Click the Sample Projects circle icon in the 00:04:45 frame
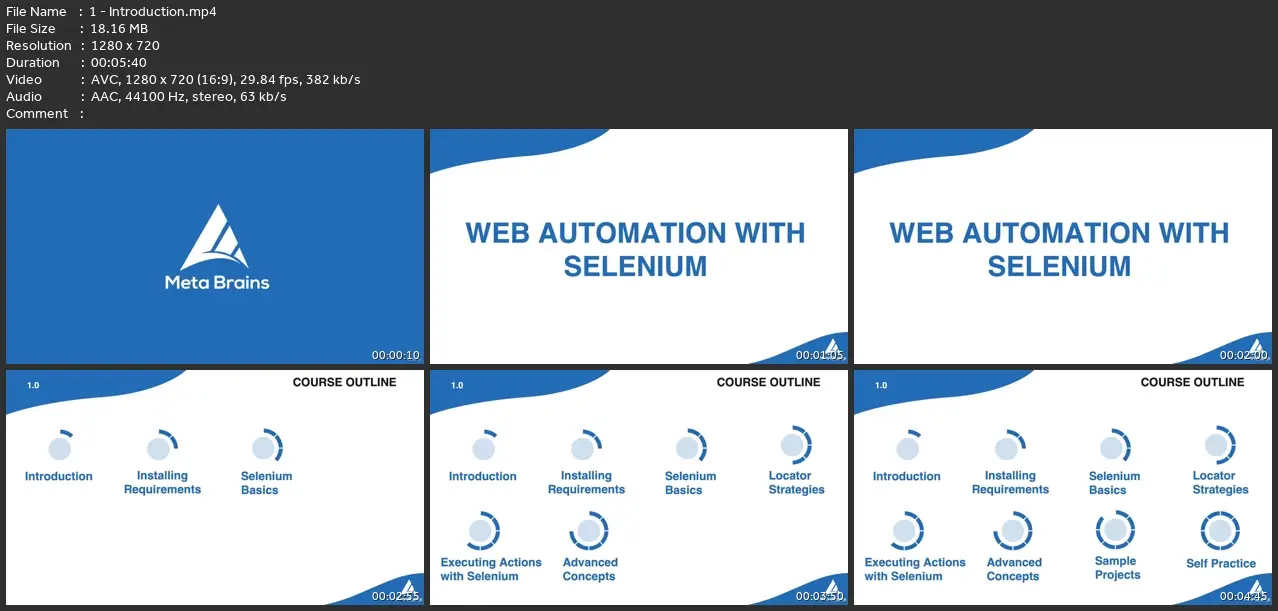The height and width of the screenshot is (611, 1278). coord(1115,530)
